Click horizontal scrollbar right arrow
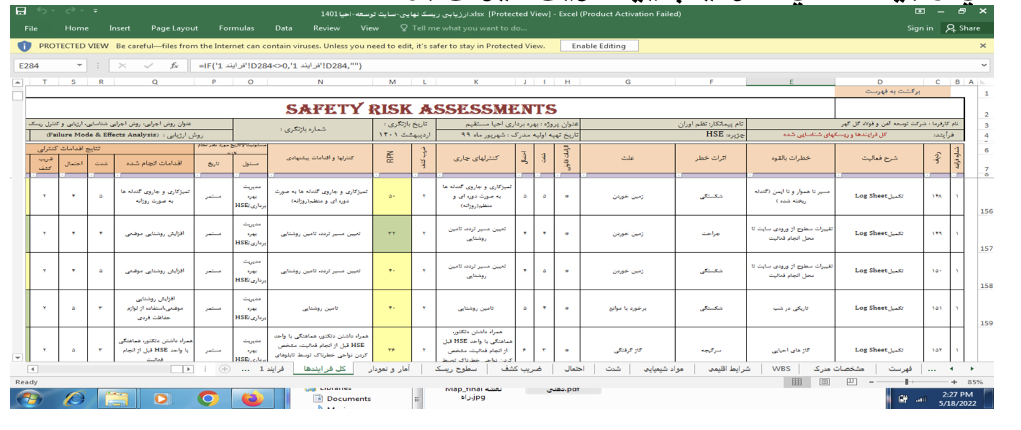The image size is (1021, 430). tap(189, 369)
